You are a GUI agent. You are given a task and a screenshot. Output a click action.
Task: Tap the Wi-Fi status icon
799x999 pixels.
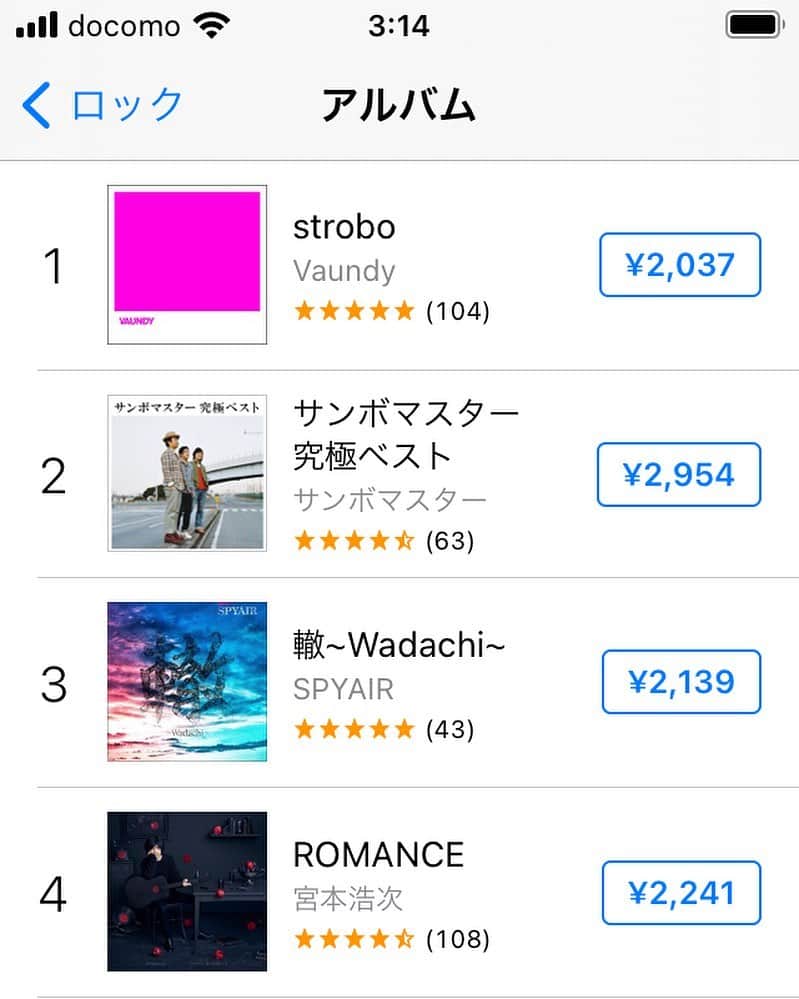[212, 25]
